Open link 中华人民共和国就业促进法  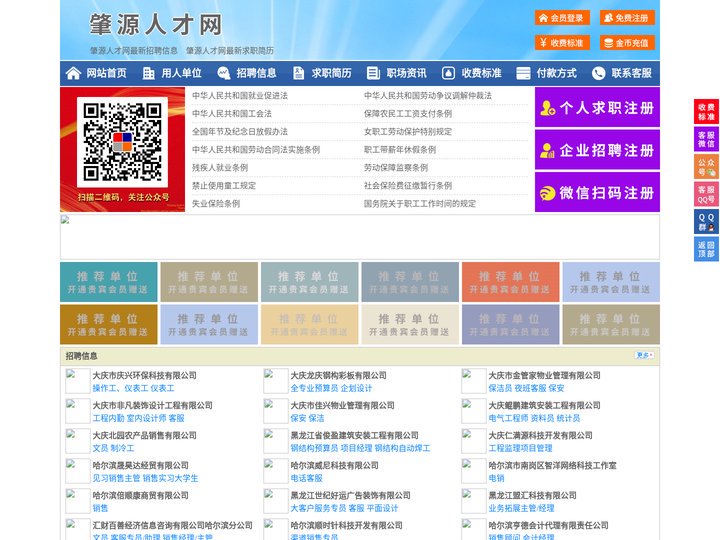tap(240, 96)
